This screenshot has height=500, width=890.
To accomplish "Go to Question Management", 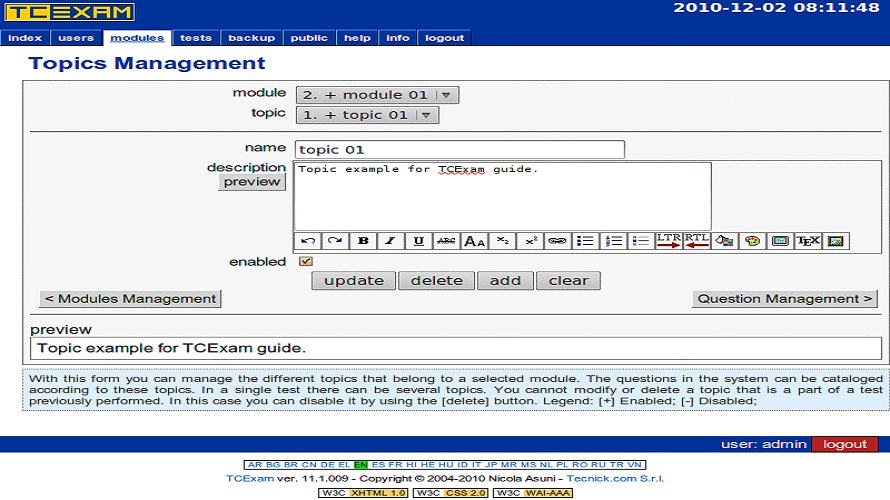I will click(784, 299).
